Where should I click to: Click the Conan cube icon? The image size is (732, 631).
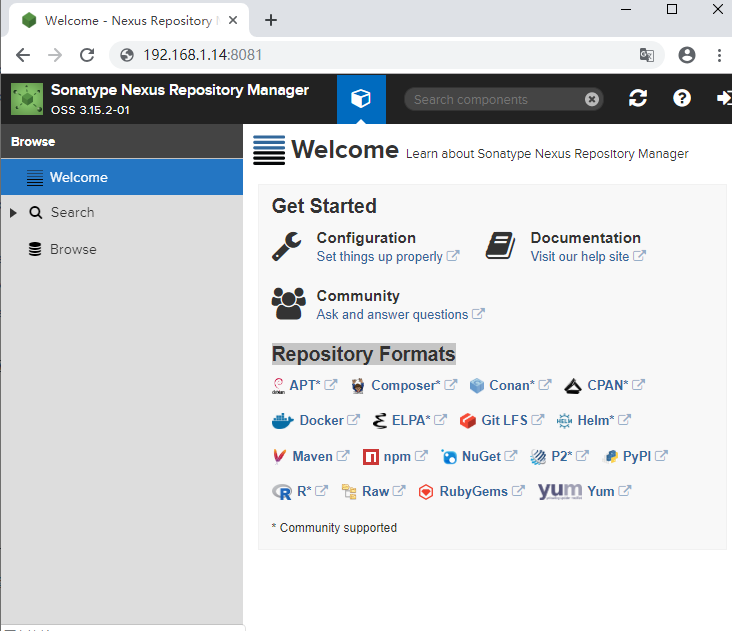477,386
